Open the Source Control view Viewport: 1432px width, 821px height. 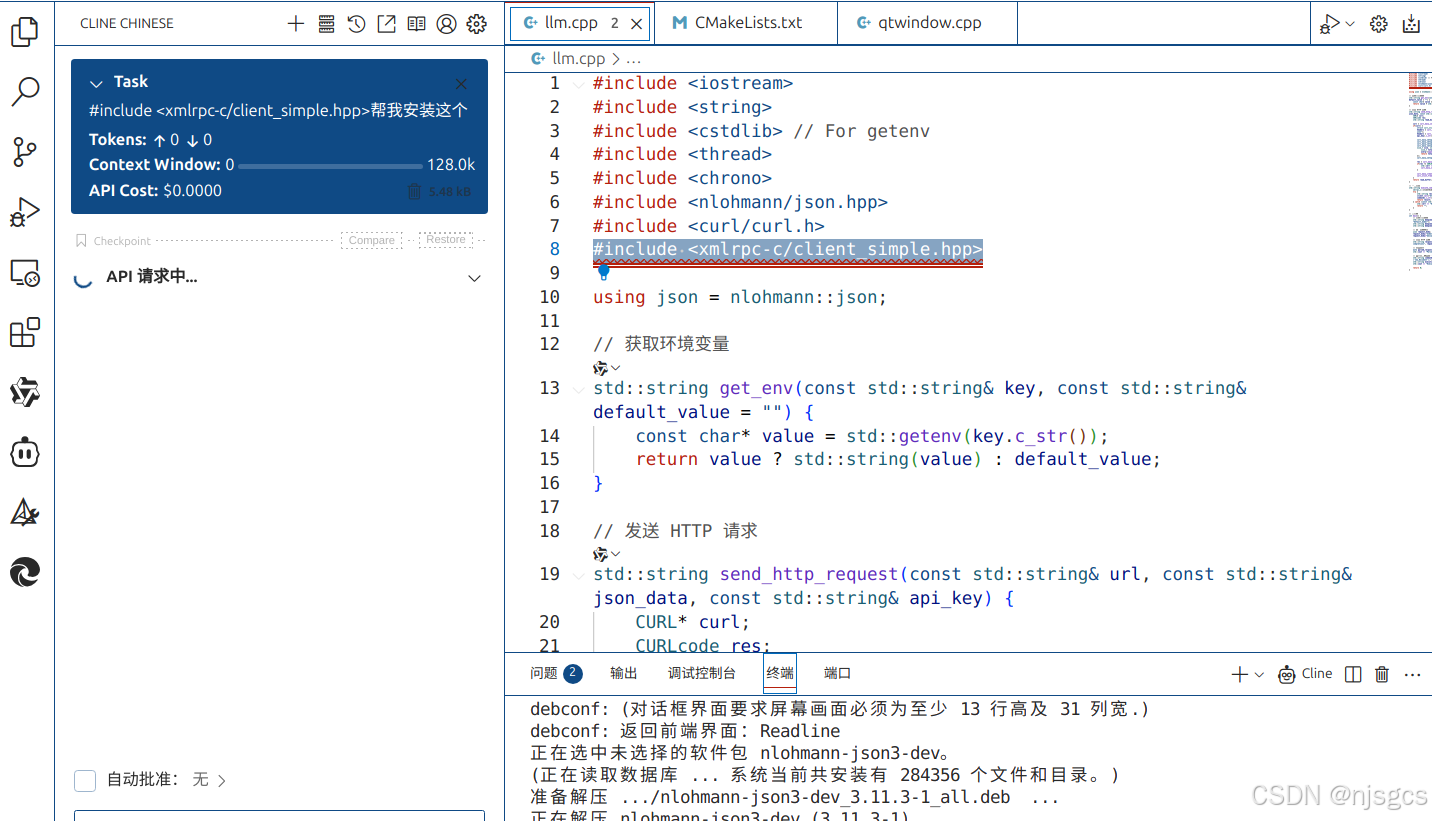point(25,152)
